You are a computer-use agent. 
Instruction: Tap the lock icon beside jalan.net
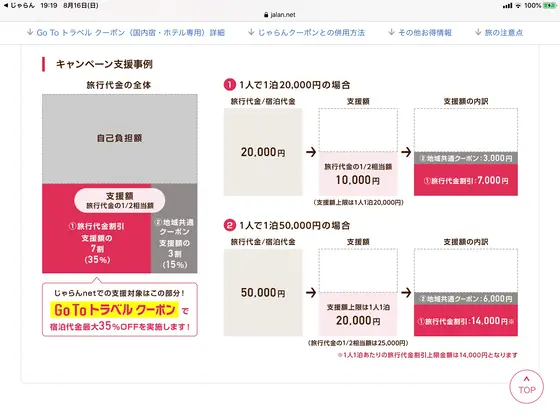266,15
